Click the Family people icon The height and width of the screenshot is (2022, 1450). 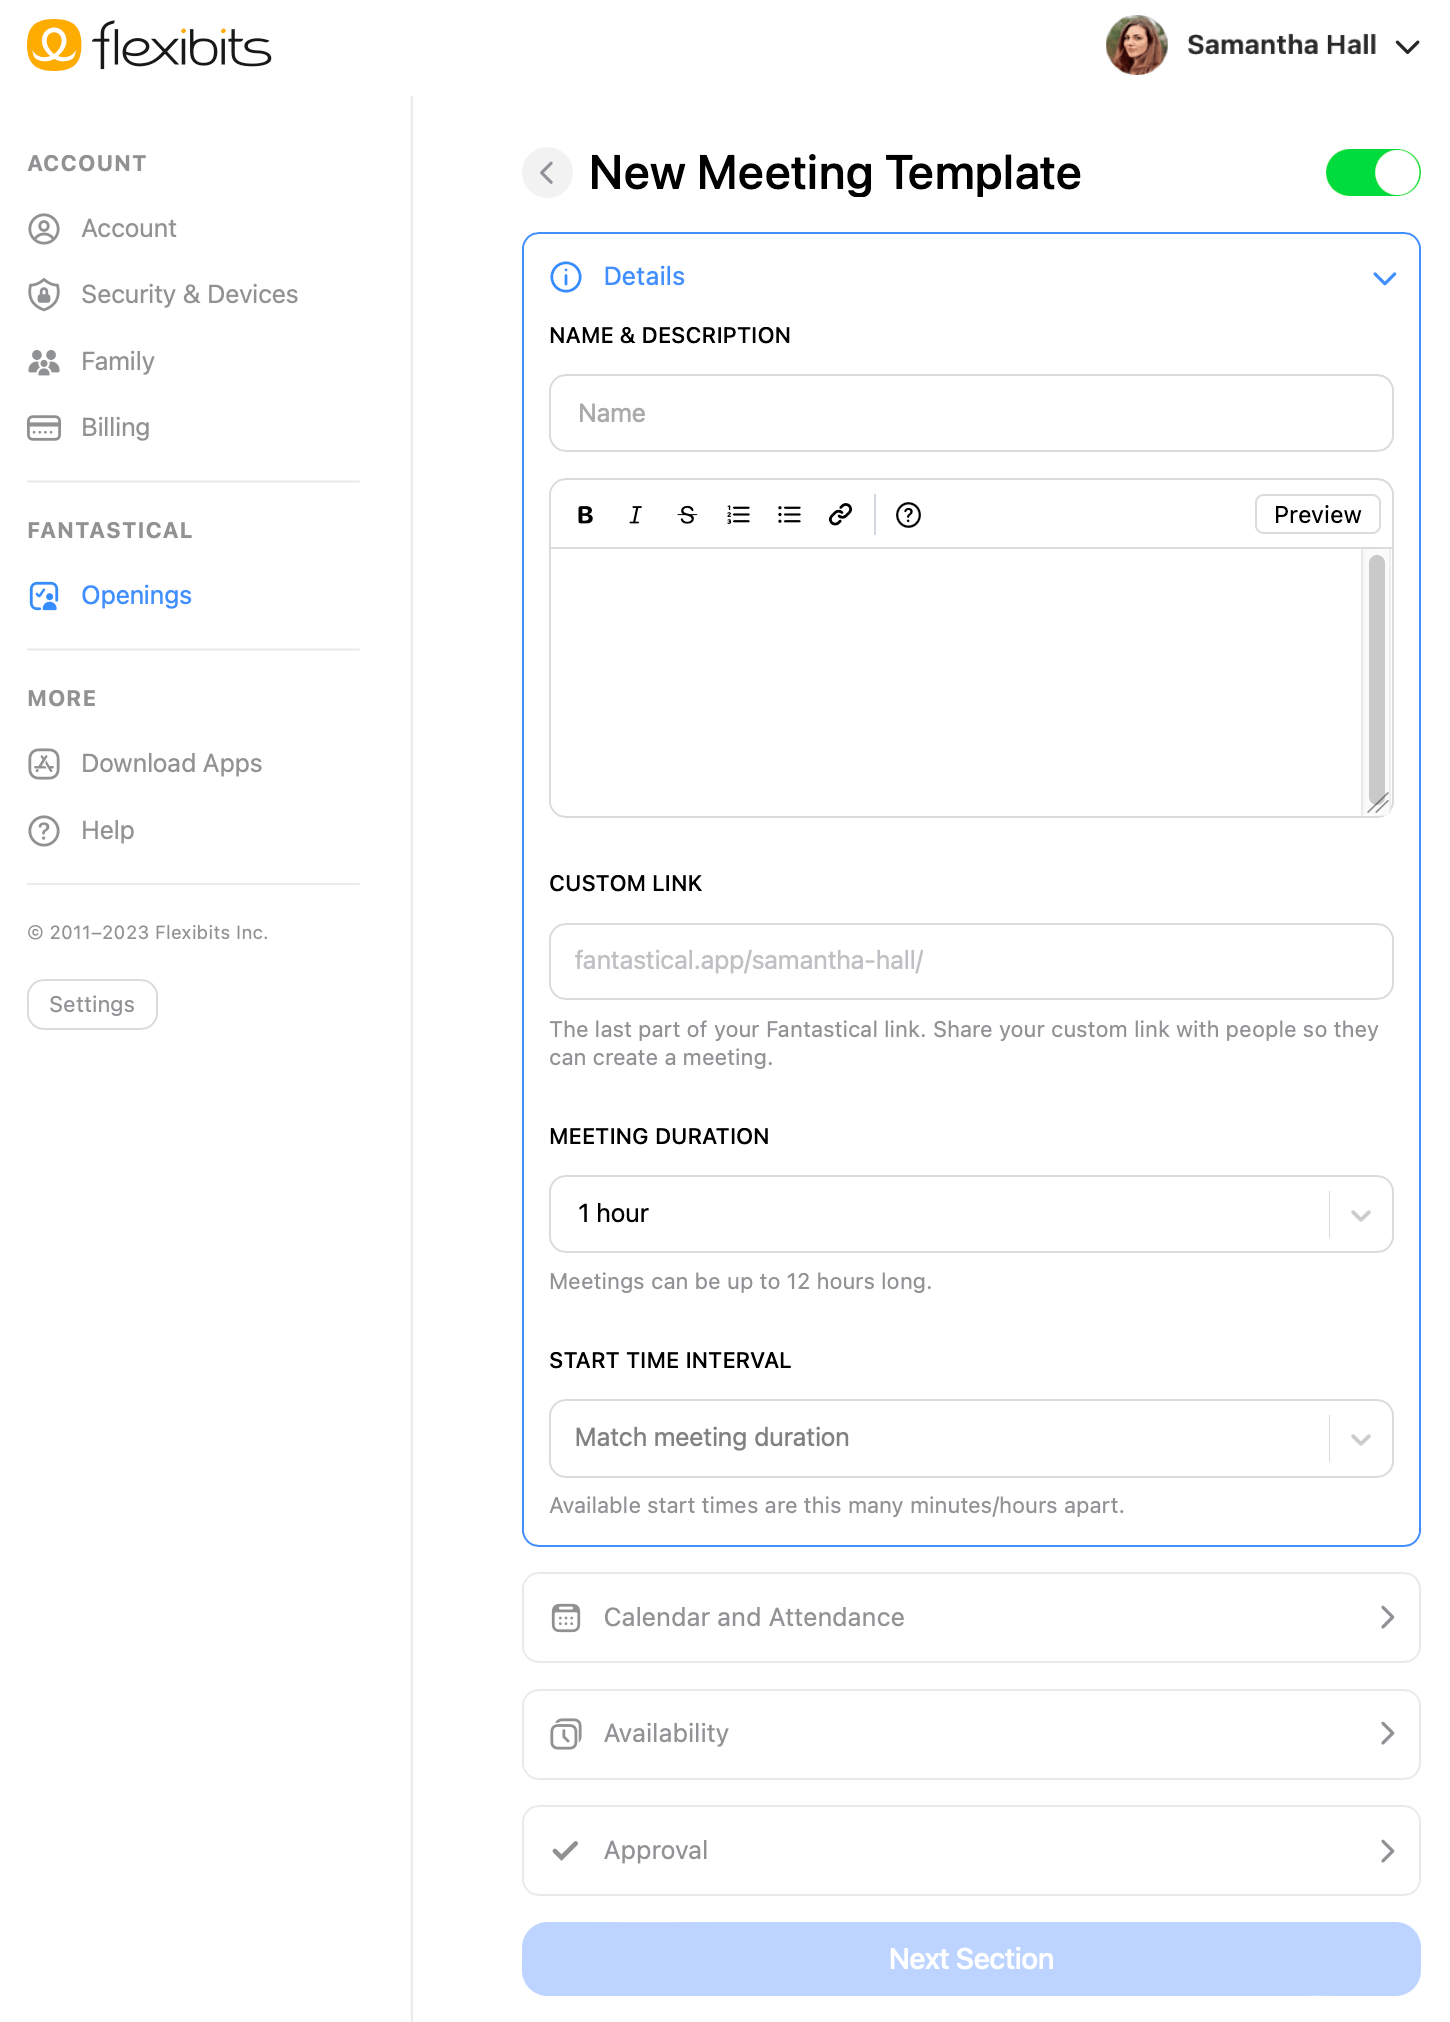44,362
